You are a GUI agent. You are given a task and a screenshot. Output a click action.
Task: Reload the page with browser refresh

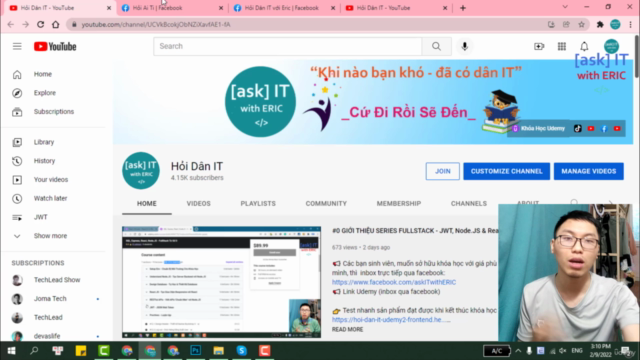40,24
